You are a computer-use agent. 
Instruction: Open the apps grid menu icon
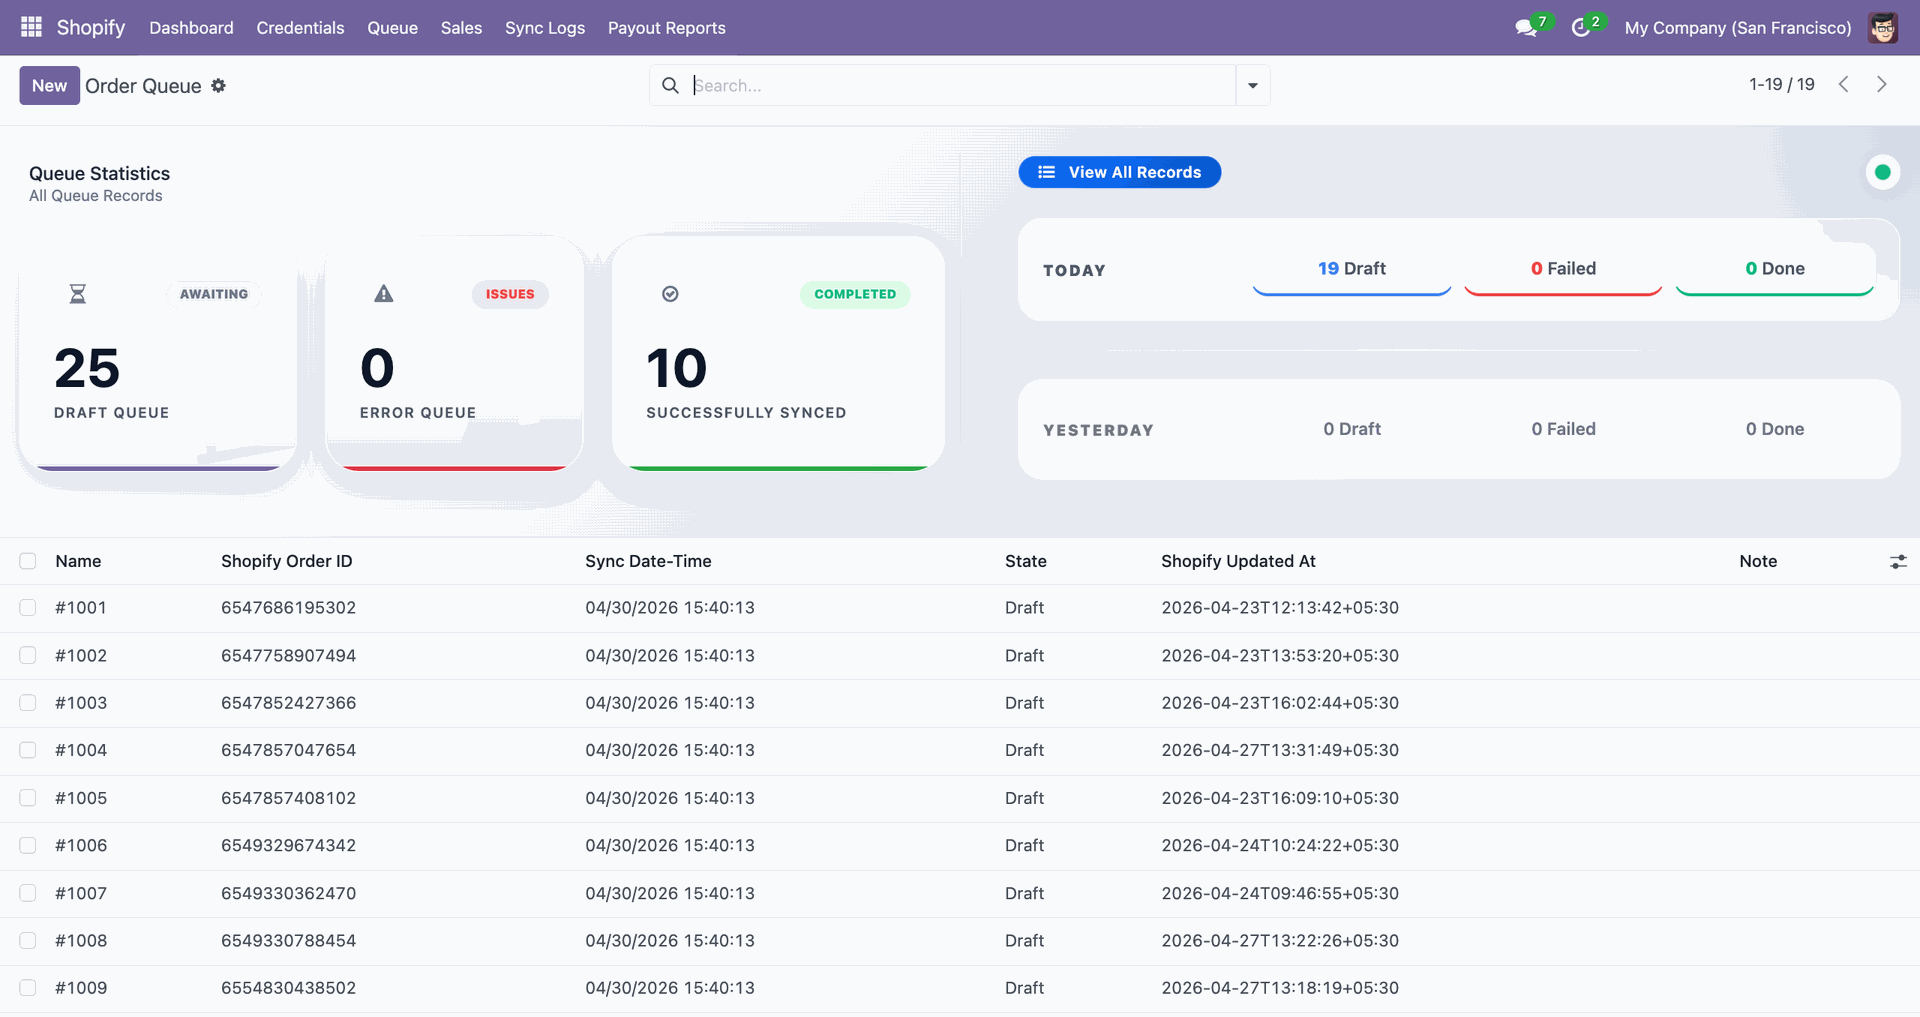pos(31,27)
